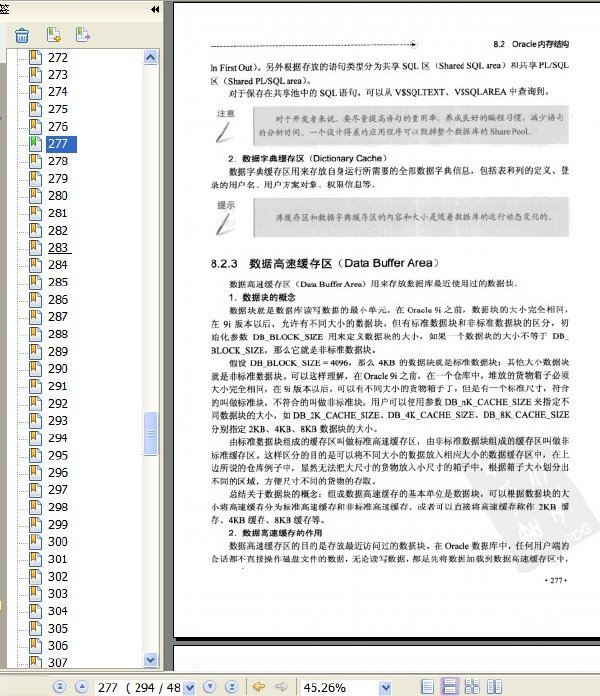
Task: Open bookmark 298
Action: 58,507
